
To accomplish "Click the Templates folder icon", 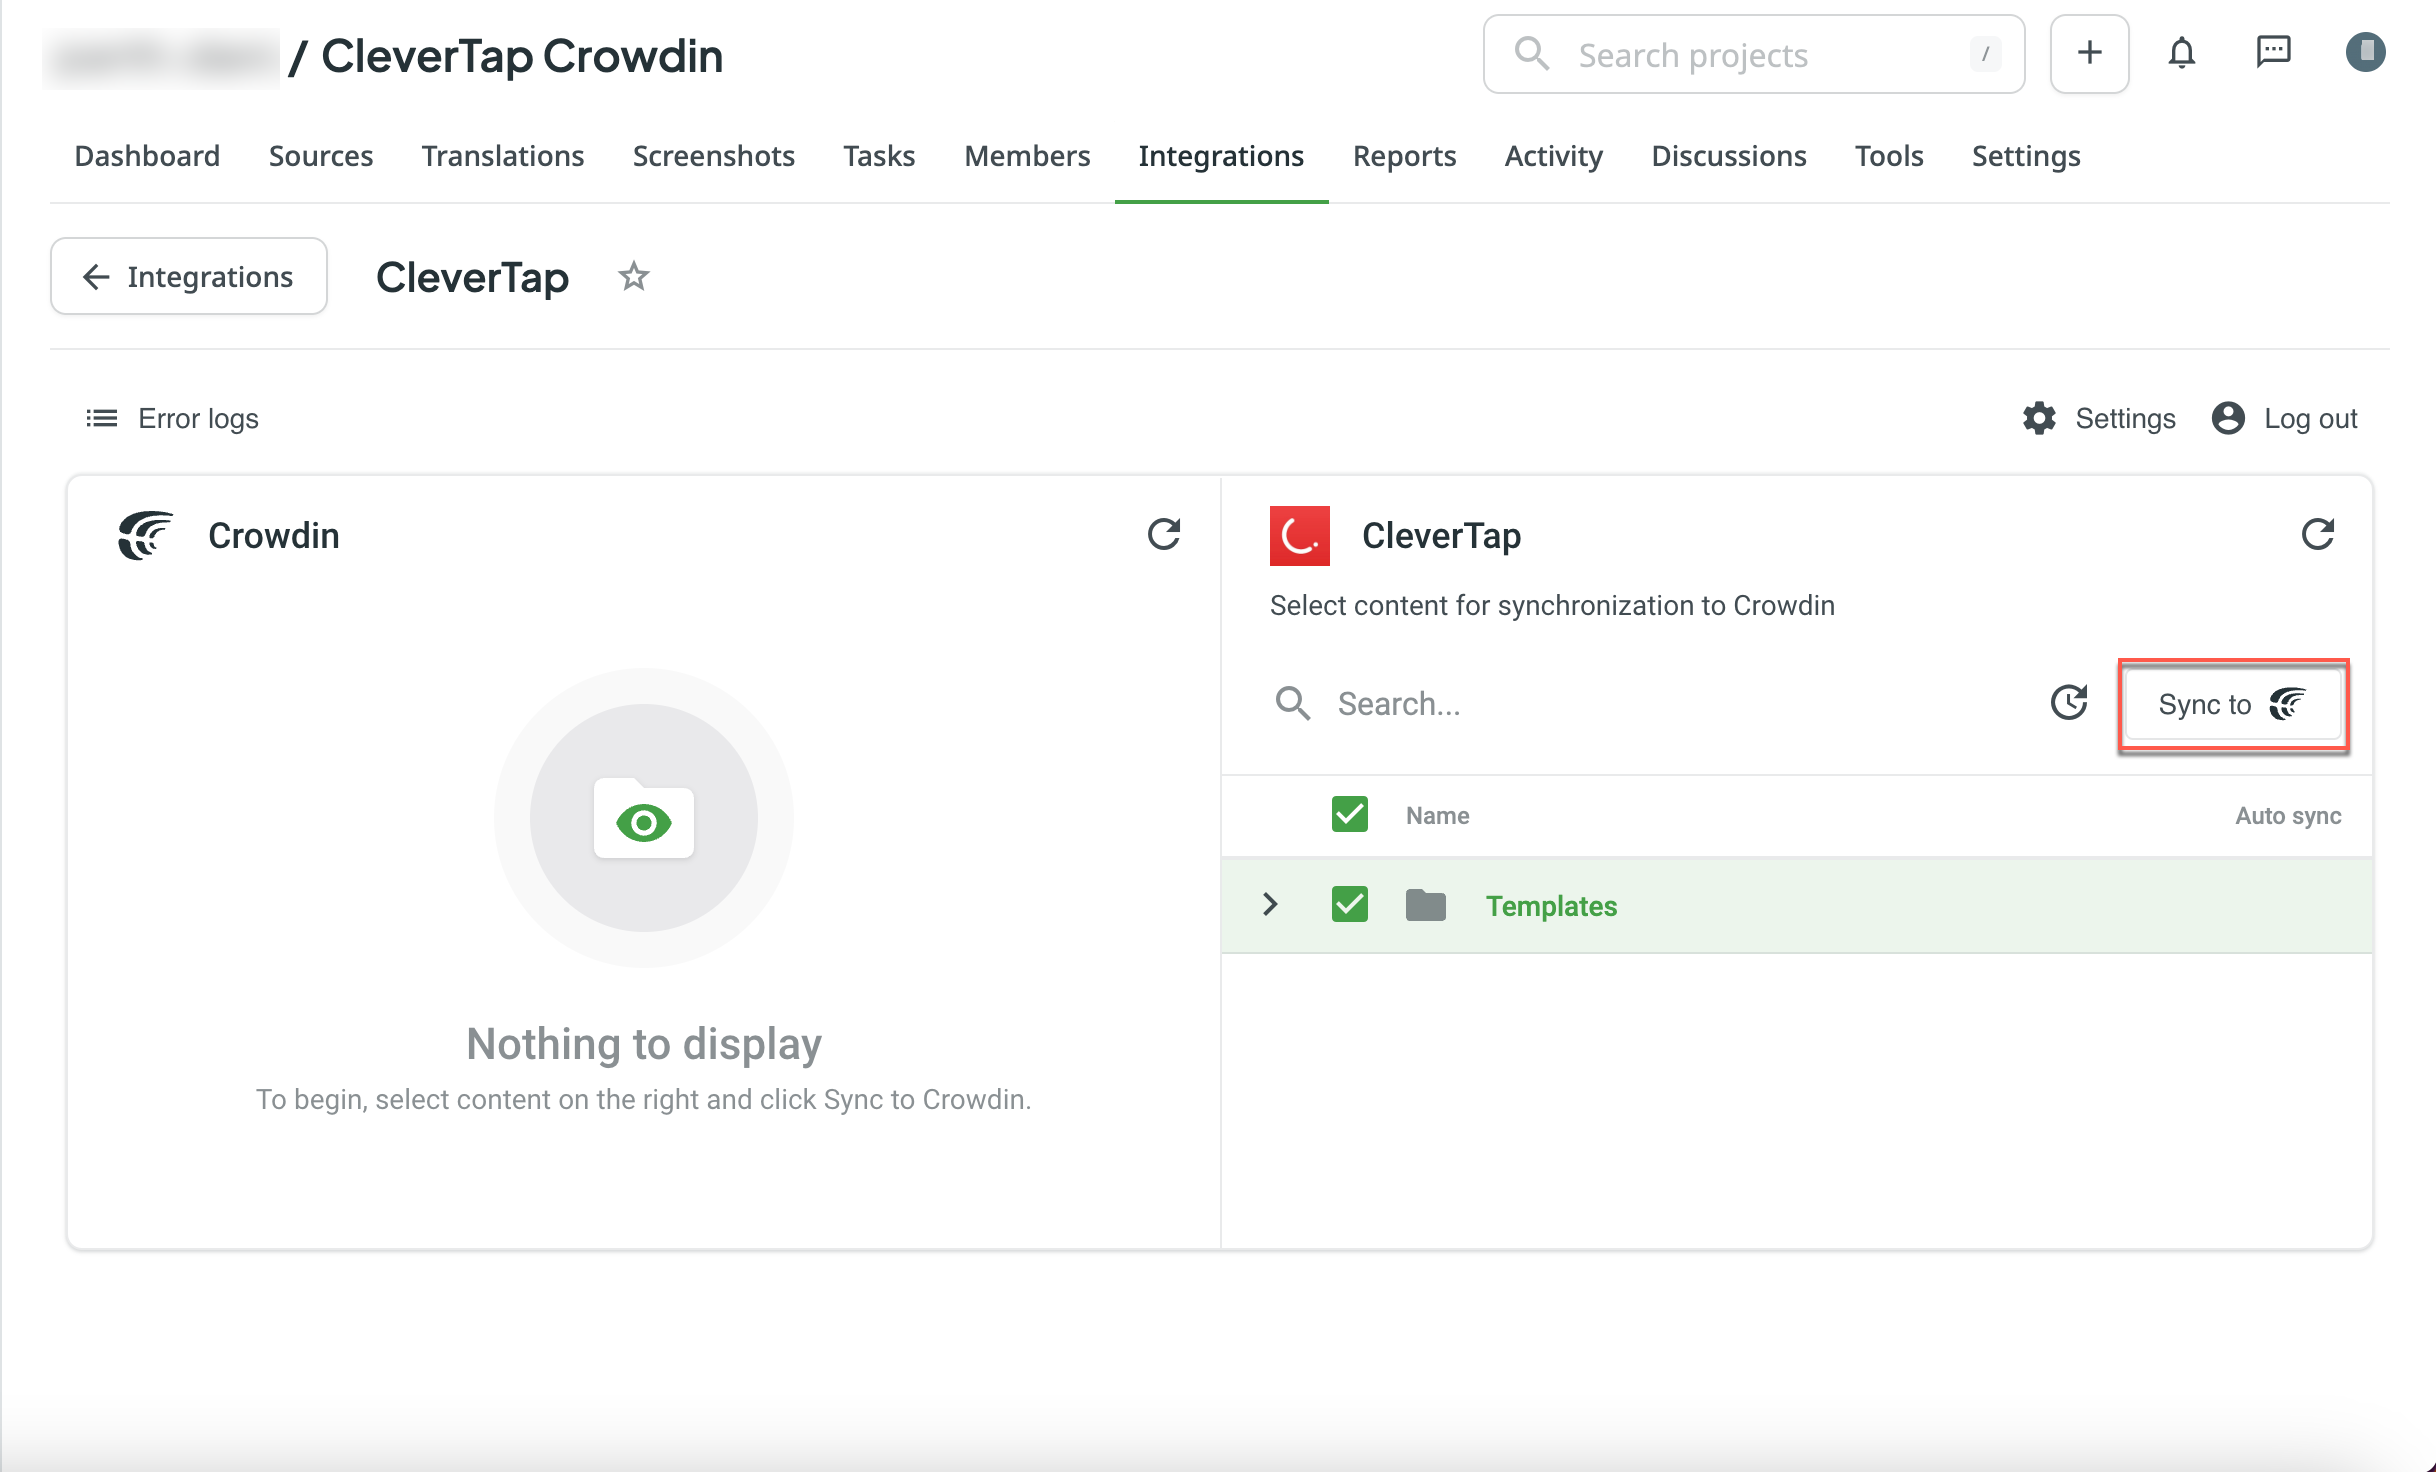I will tap(1425, 905).
